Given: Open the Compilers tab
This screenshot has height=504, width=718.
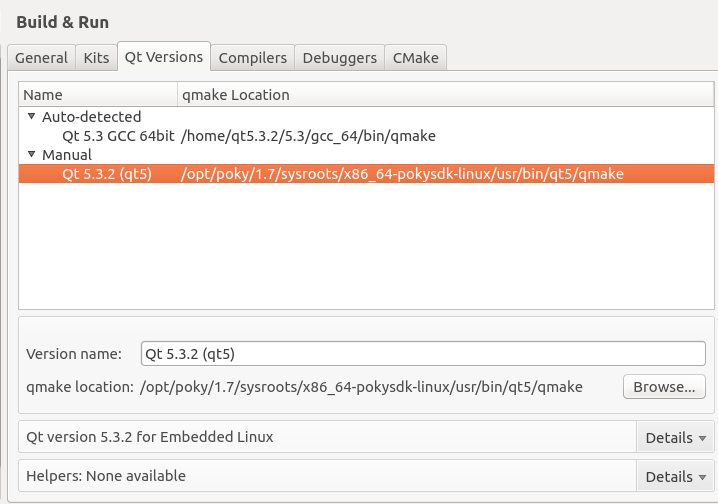Looking at the screenshot, I should 252,58.
